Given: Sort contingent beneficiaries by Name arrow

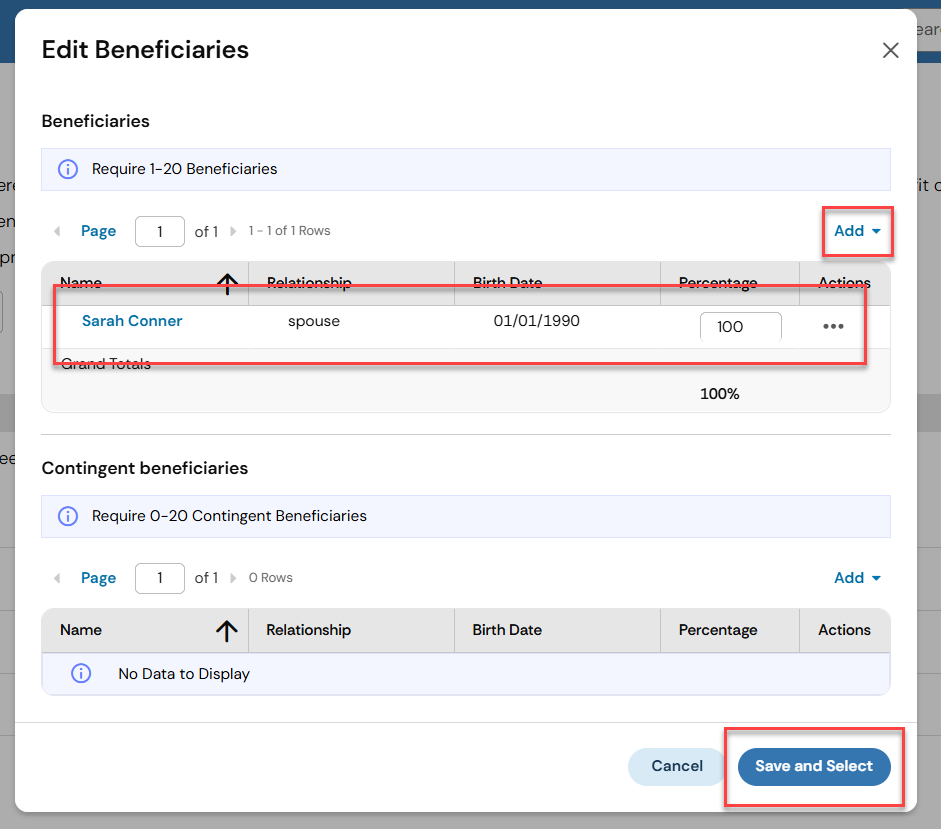Looking at the screenshot, I should (x=227, y=630).
